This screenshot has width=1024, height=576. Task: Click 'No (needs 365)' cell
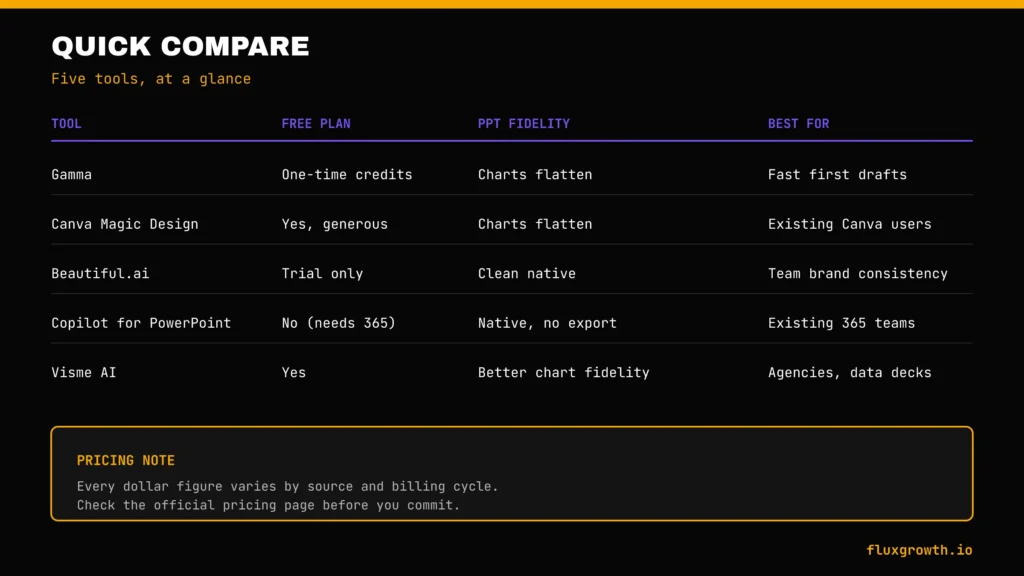pyautogui.click(x=339, y=323)
